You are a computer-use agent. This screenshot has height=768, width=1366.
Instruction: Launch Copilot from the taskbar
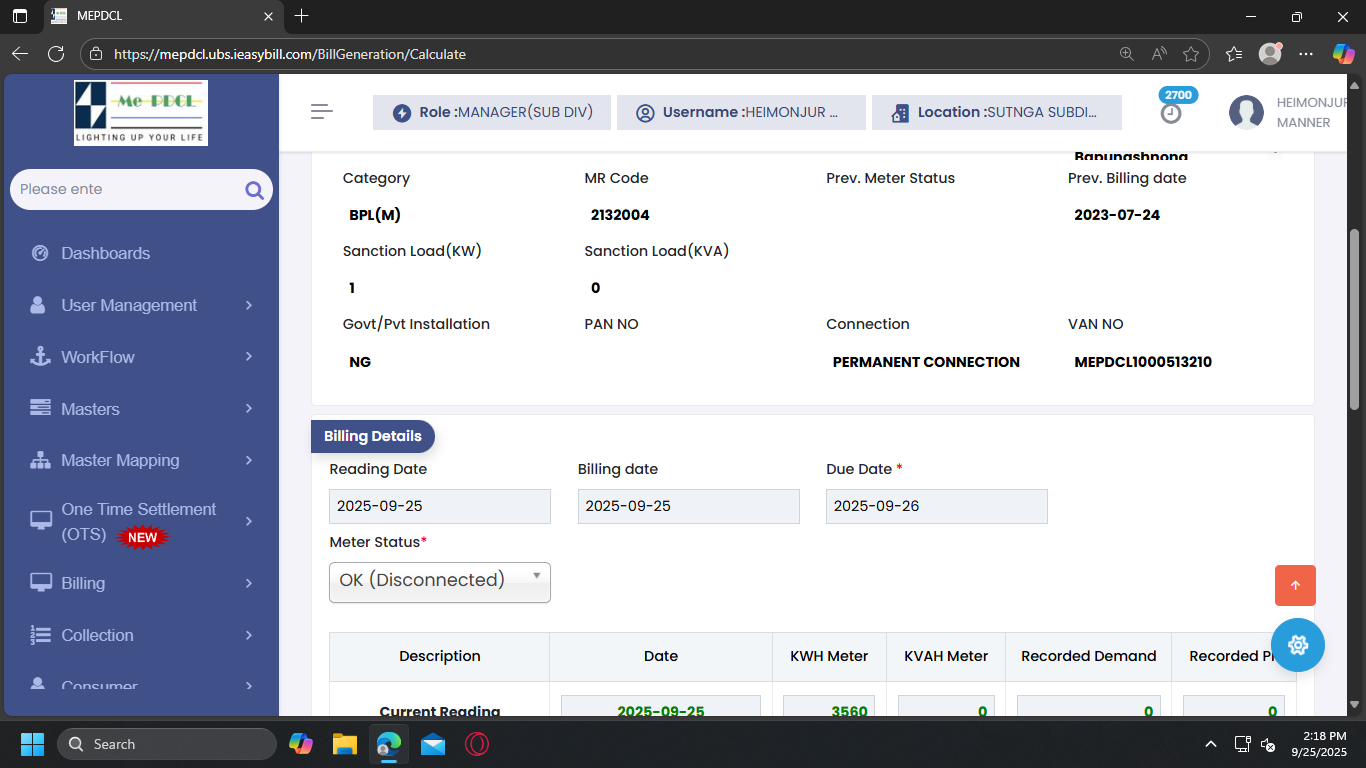[301, 744]
